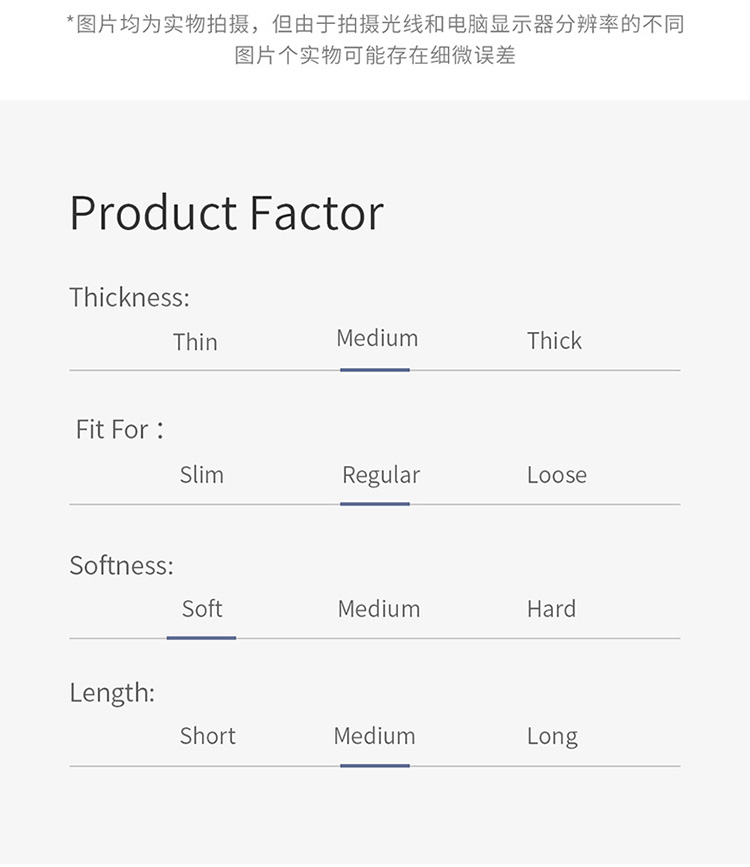Screen dimensions: 750x867
Task: Select Medium under Softness
Action: click(379, 608)
